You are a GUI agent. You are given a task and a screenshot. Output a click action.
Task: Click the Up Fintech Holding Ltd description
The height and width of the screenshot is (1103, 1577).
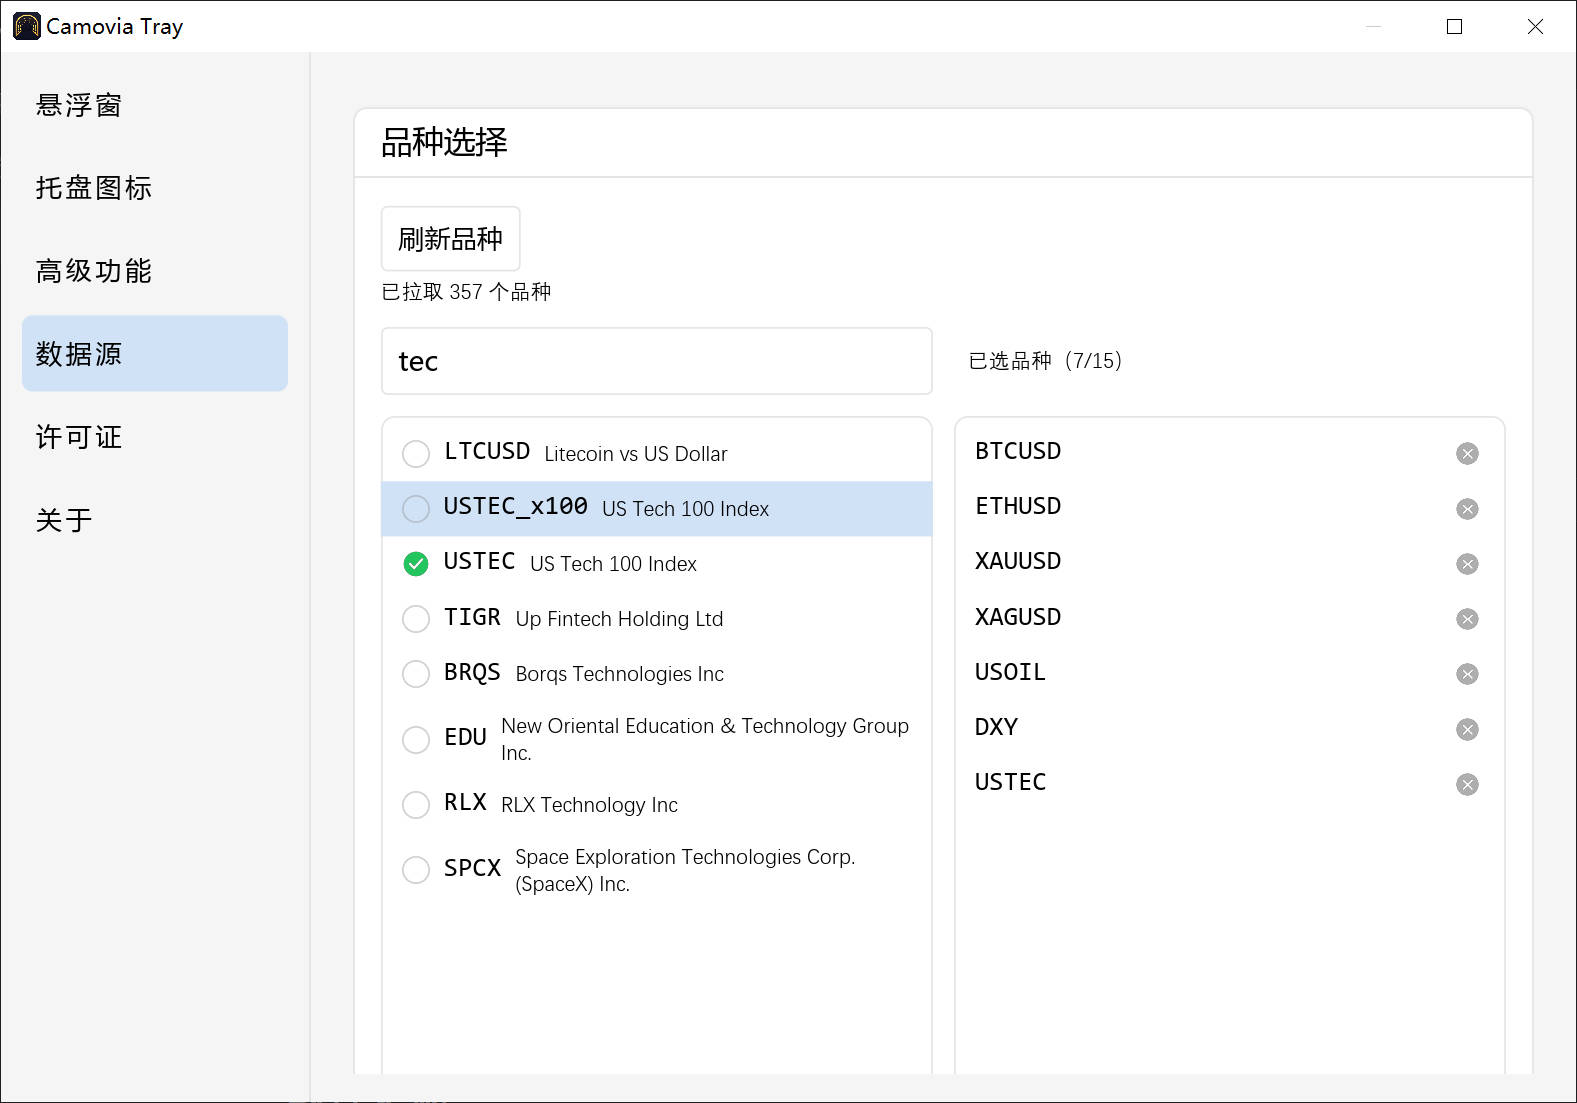619,619
